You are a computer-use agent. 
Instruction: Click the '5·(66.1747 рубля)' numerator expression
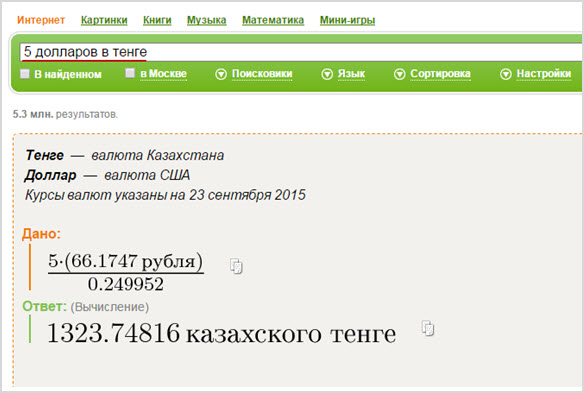pos(126,261)
